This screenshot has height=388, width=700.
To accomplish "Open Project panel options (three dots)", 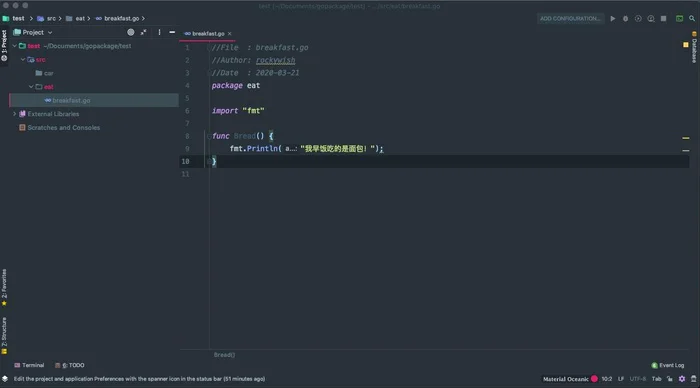I will (x=159, y=32).
